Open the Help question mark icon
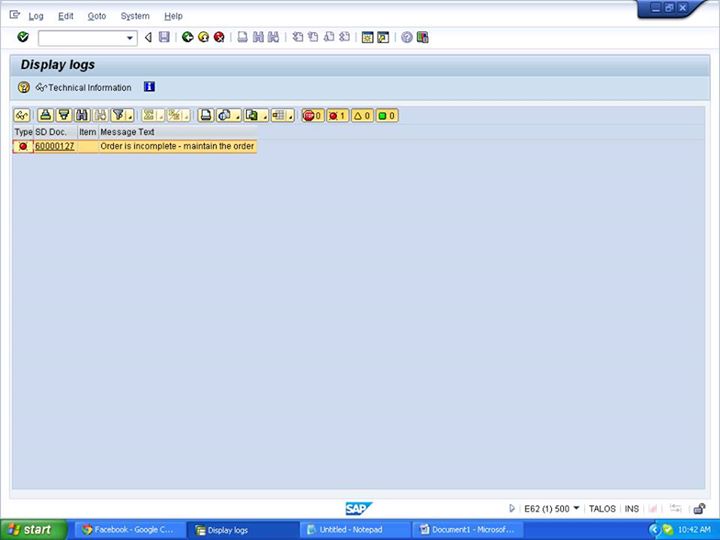Screen dimensions: 720x540 (407, 37)
